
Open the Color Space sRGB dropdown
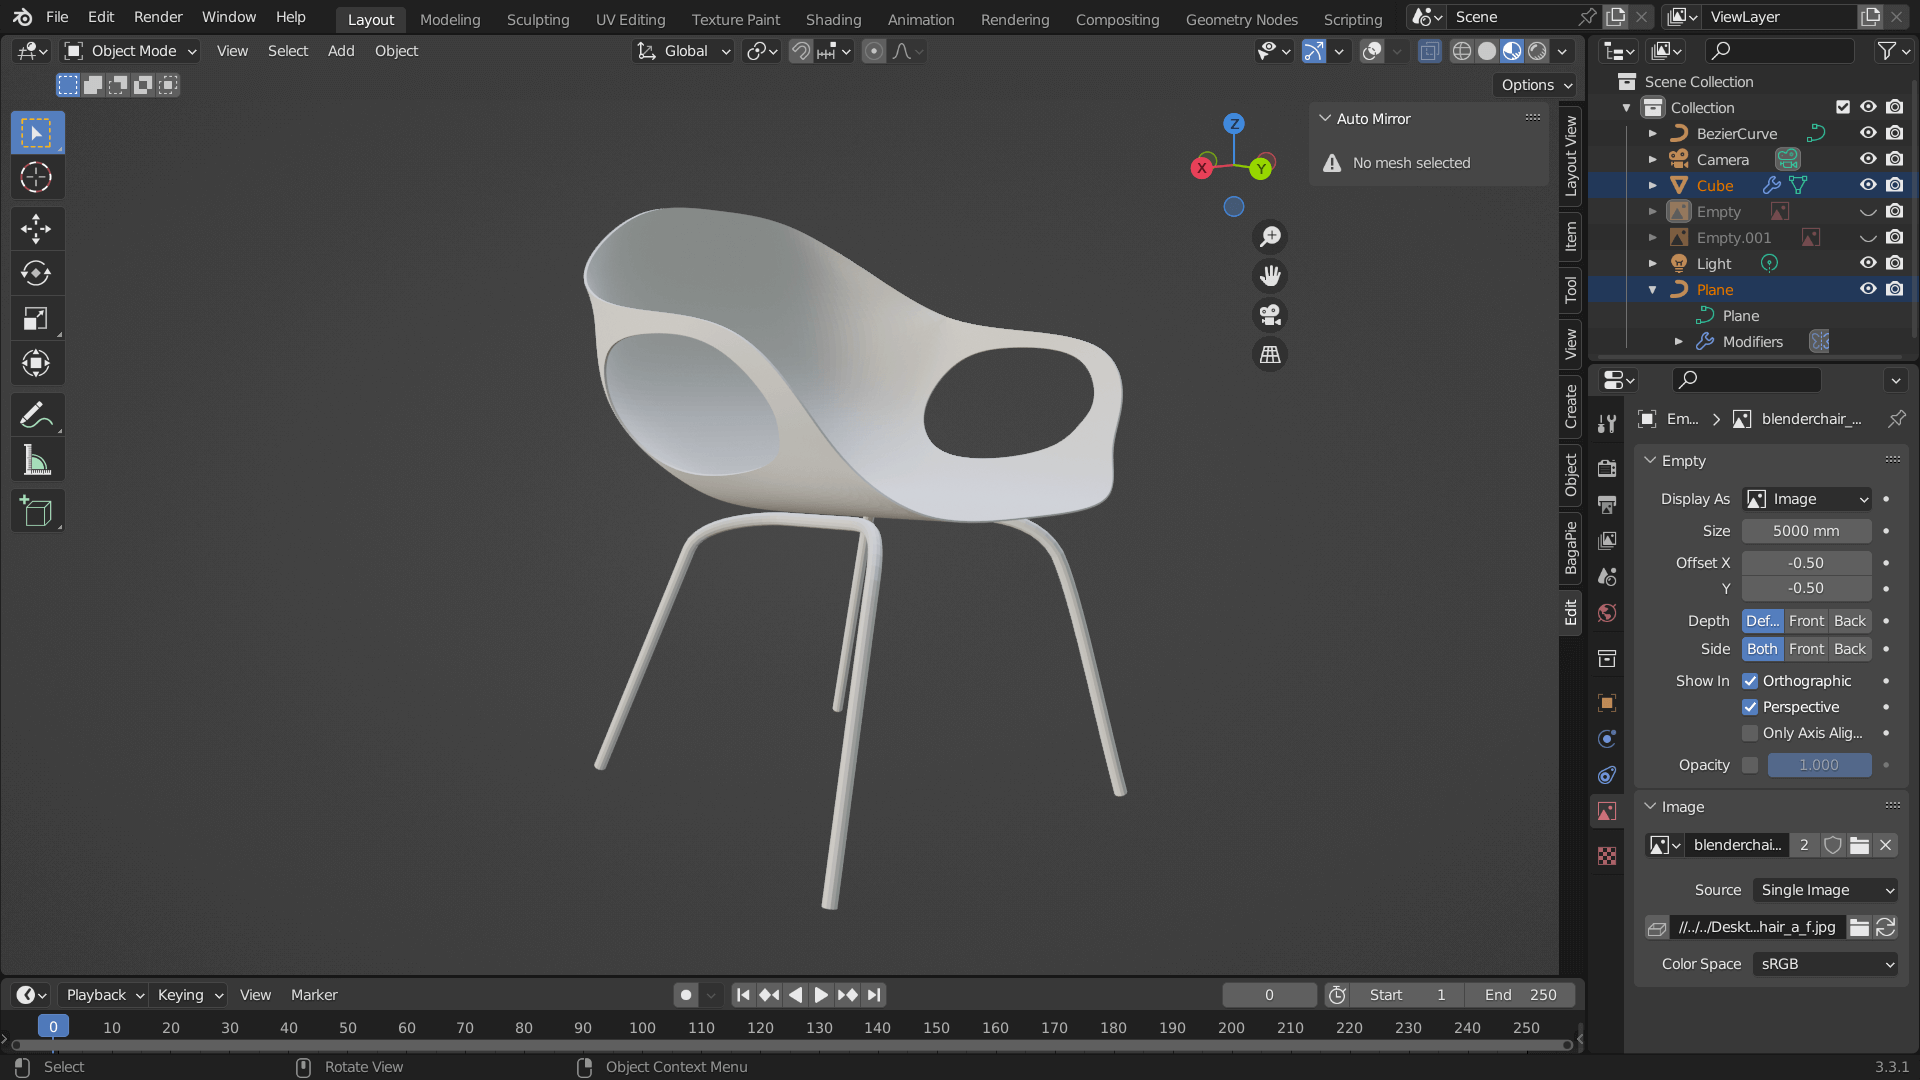pos(1825,964)
